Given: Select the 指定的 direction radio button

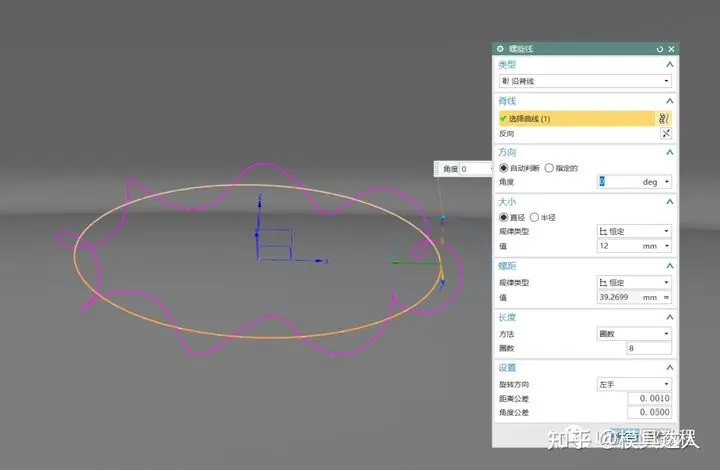Looking at the screenshot, I should click(549, 168).
